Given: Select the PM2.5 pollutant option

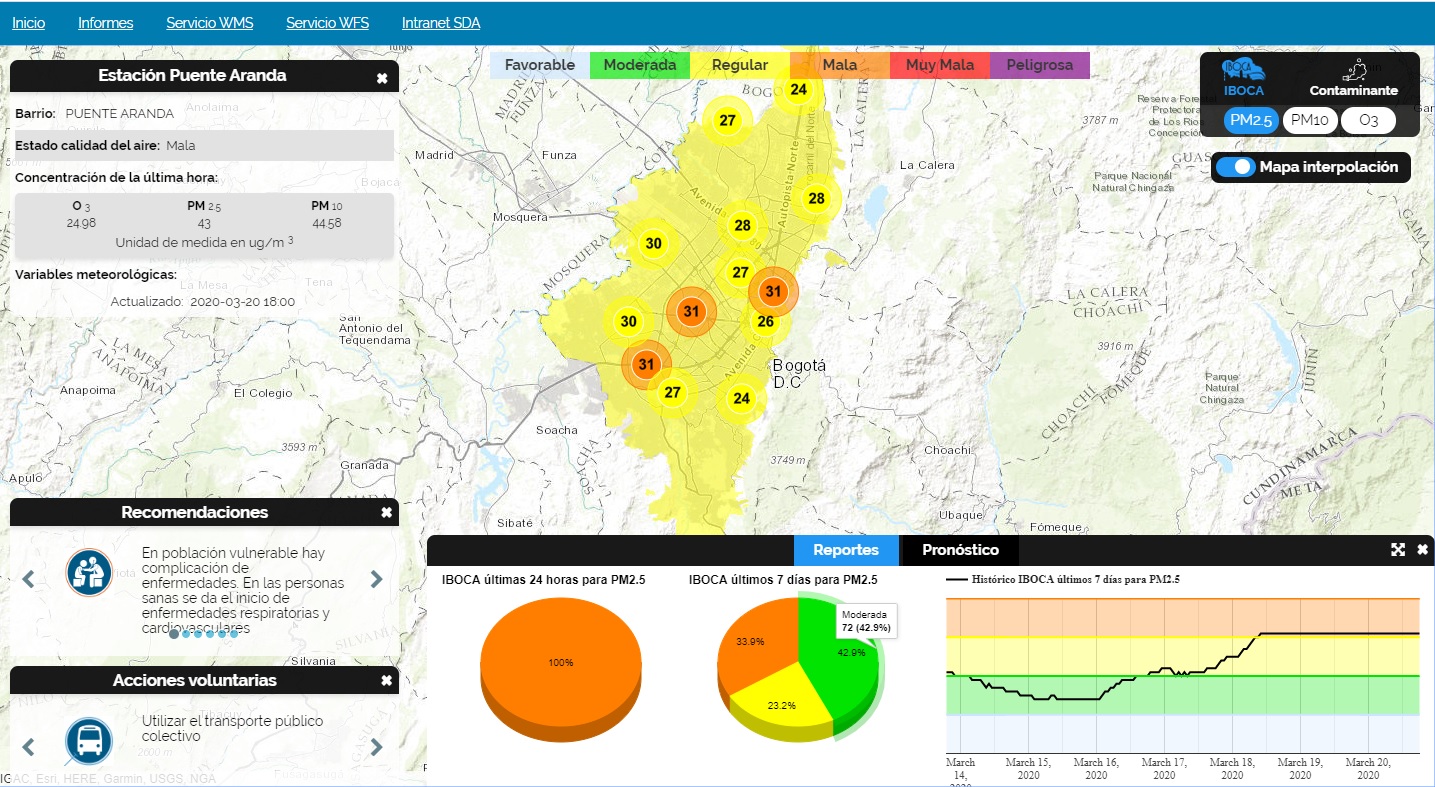Looking at the screenshot, I should [1251, 121].
